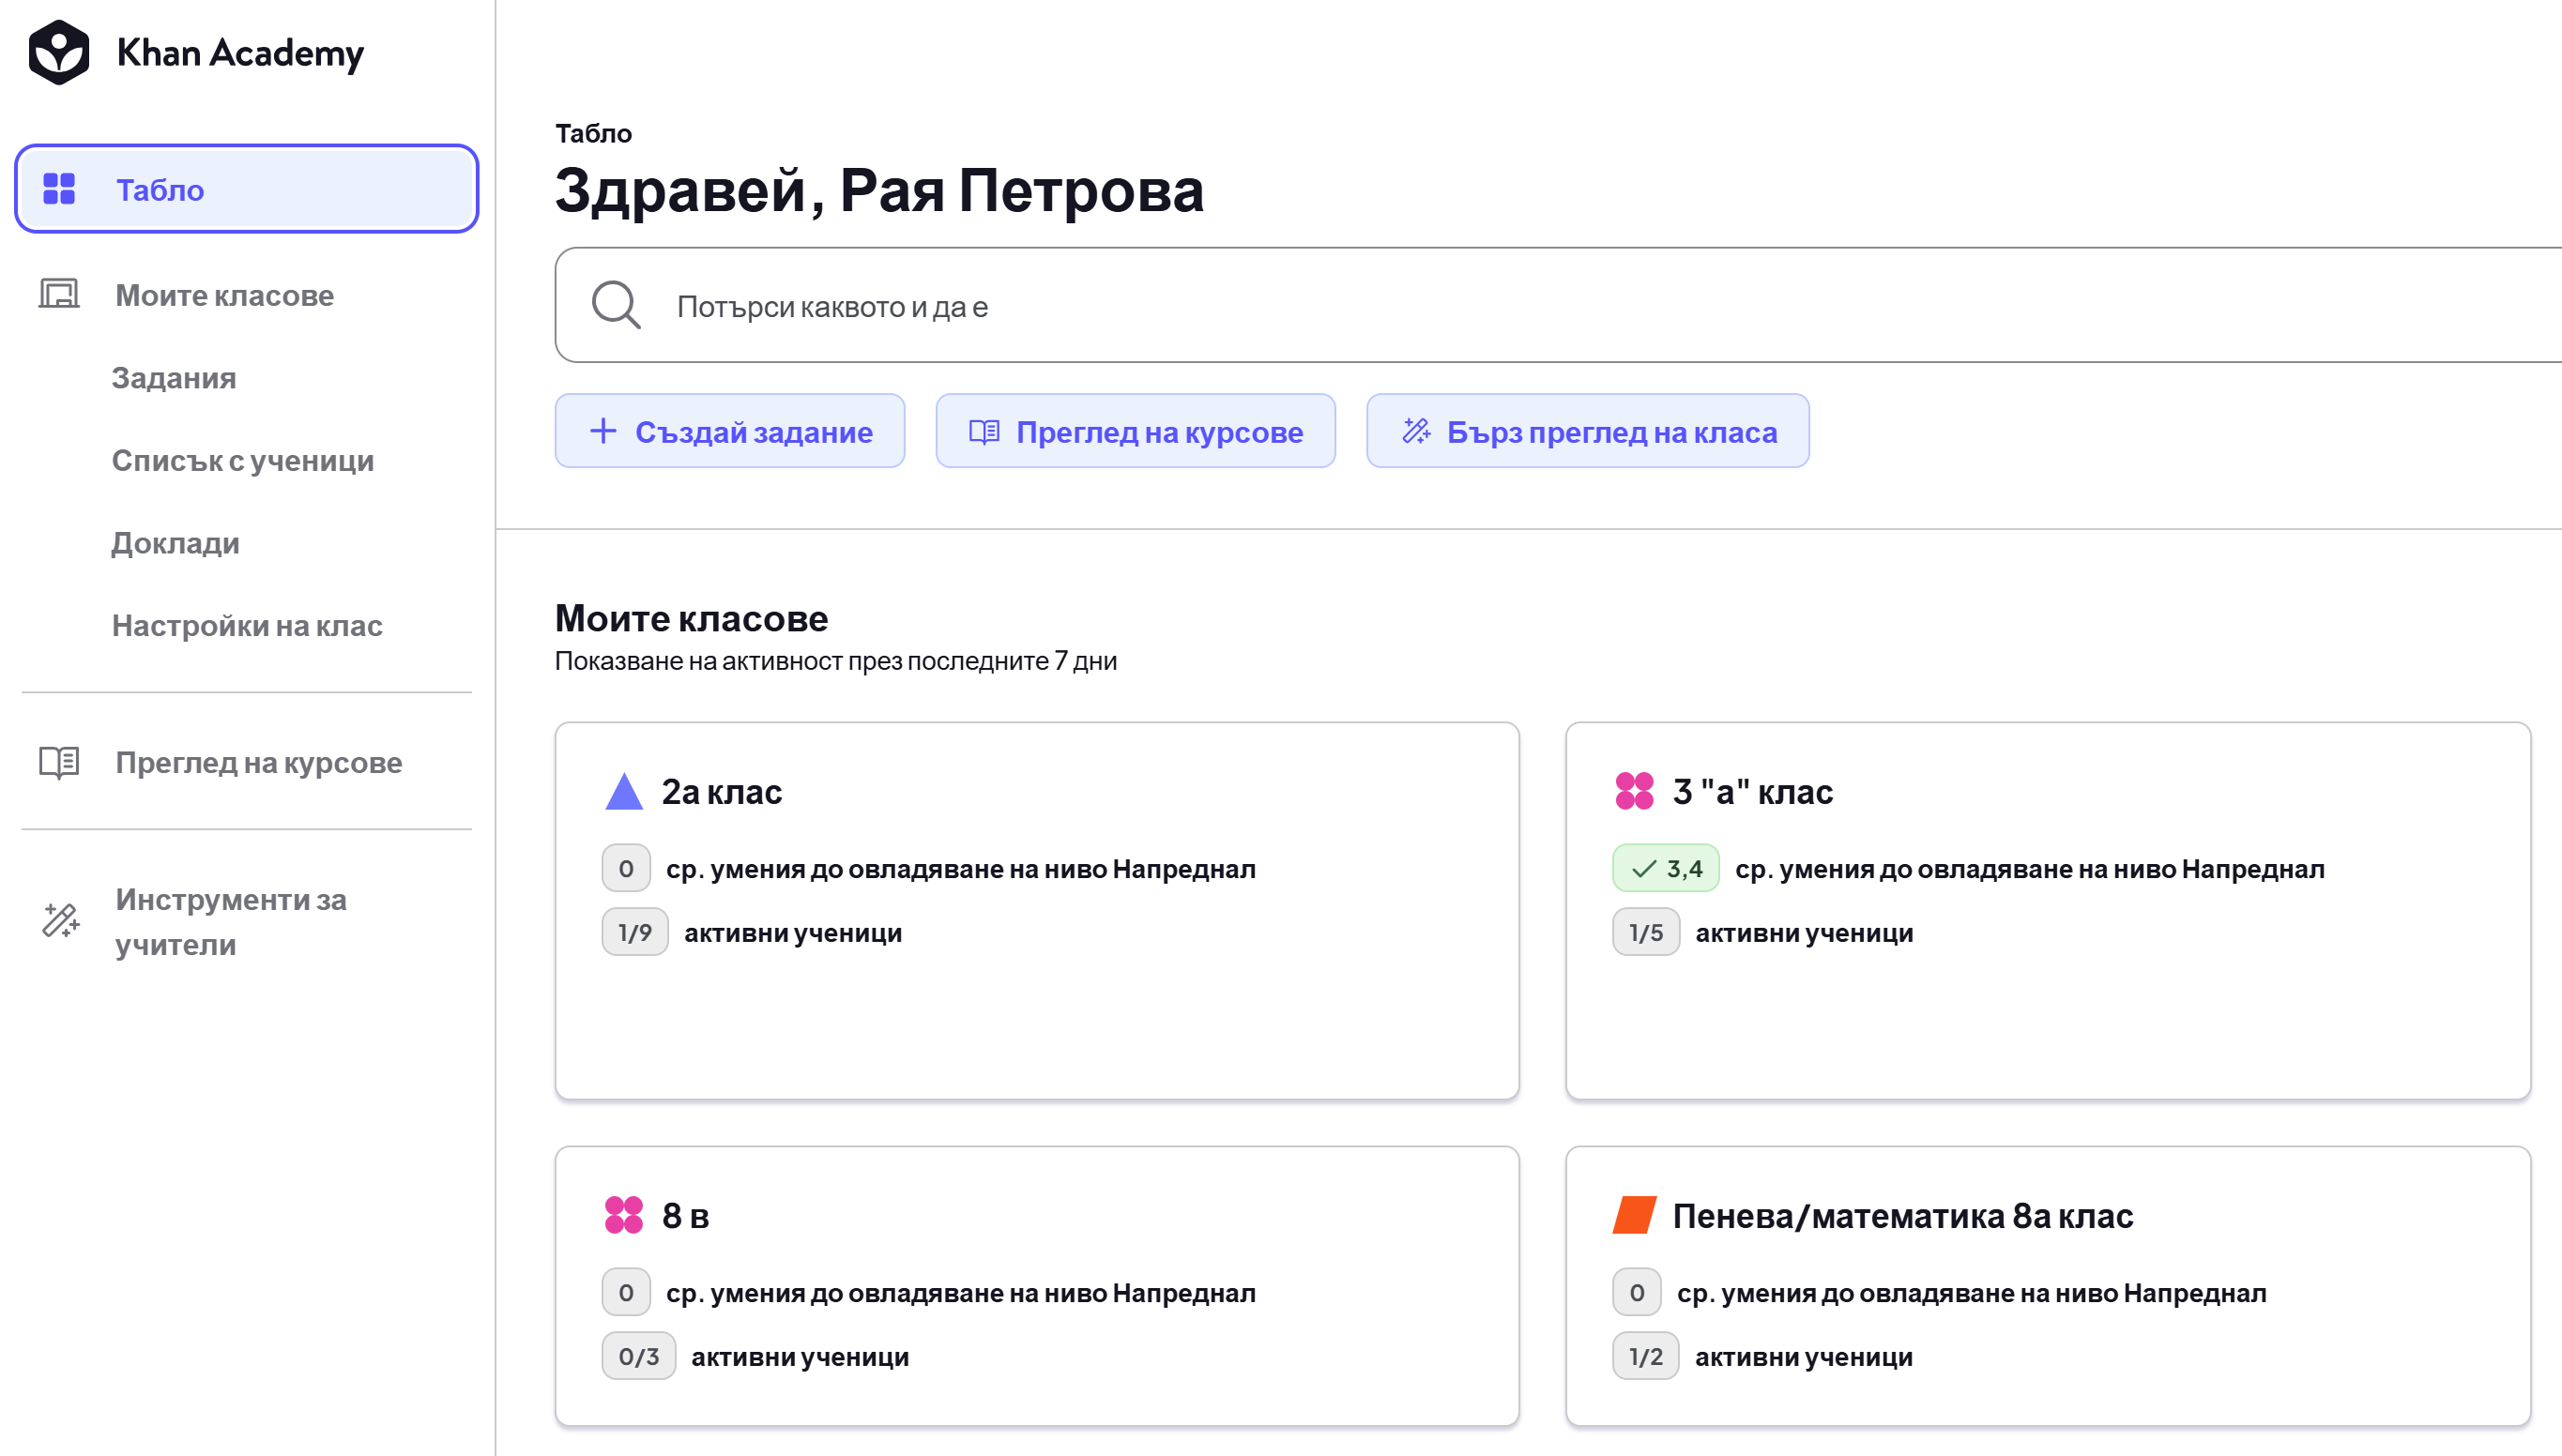Click the magnifying glass search icon
2562x1456 pixels.
(x=616, y=305)
